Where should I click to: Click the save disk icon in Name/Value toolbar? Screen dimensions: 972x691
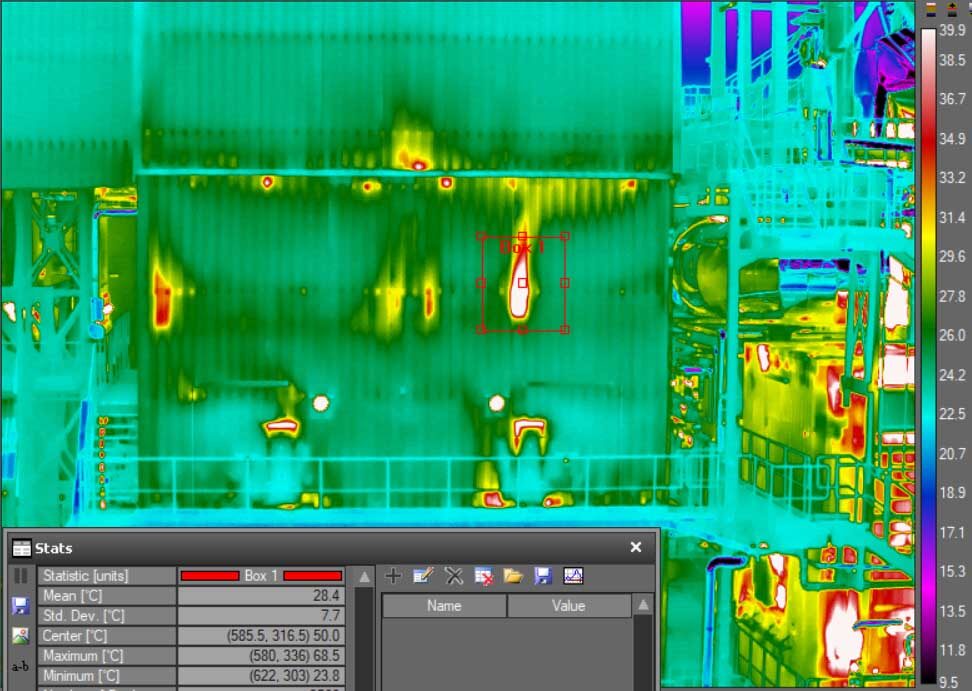[543, 576]
